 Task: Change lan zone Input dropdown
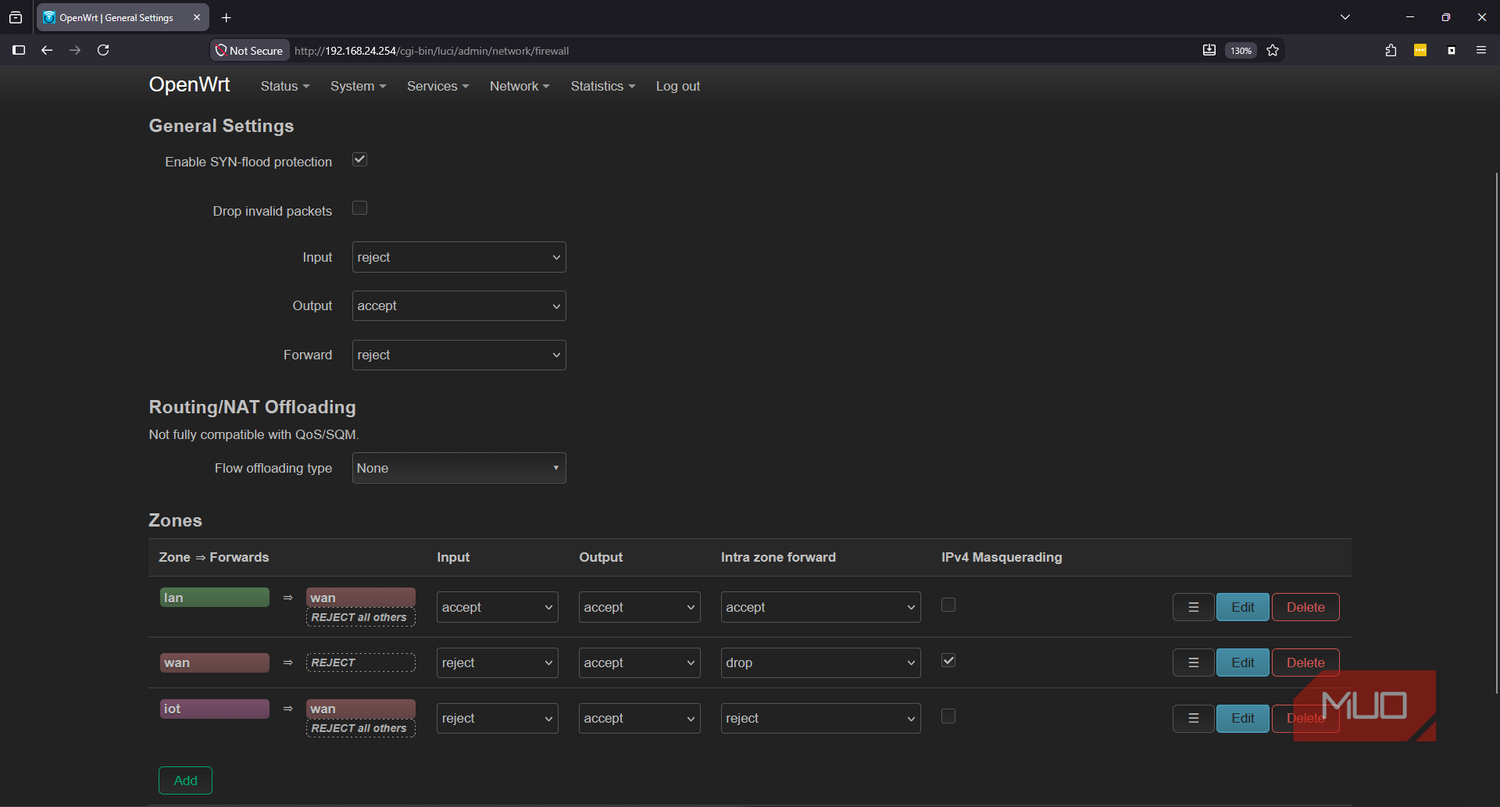pos(497,607)
